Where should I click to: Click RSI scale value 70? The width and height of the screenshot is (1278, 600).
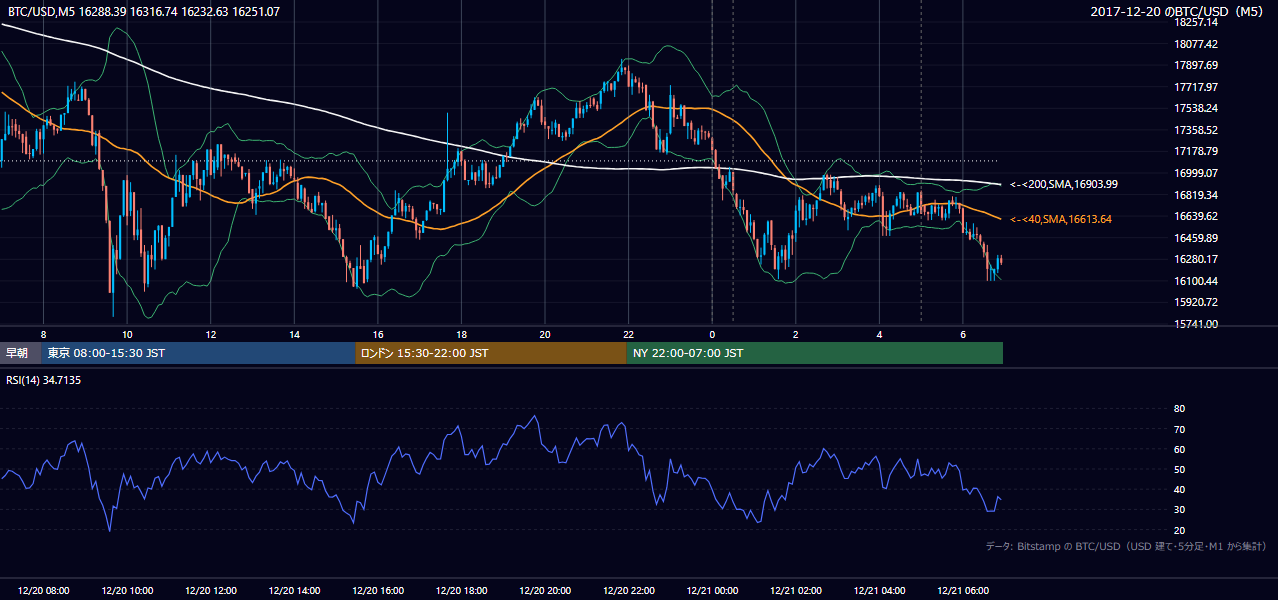[1179, 429]
